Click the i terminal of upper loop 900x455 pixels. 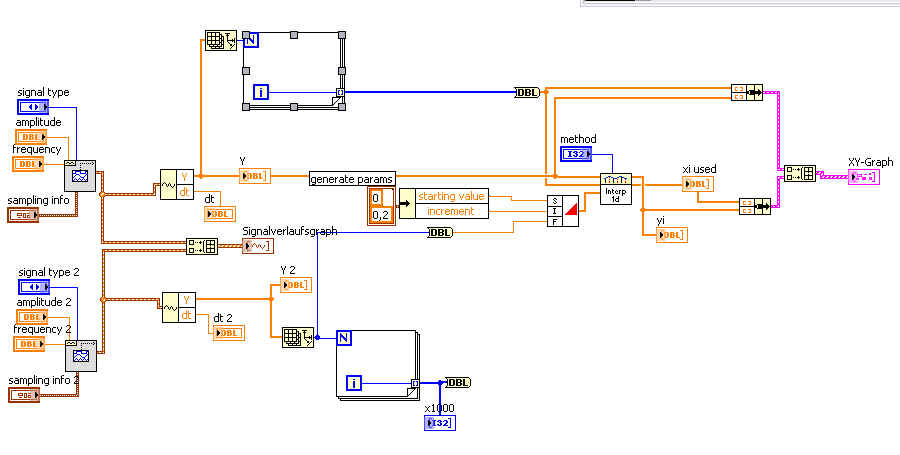click(x=261, y=92)
